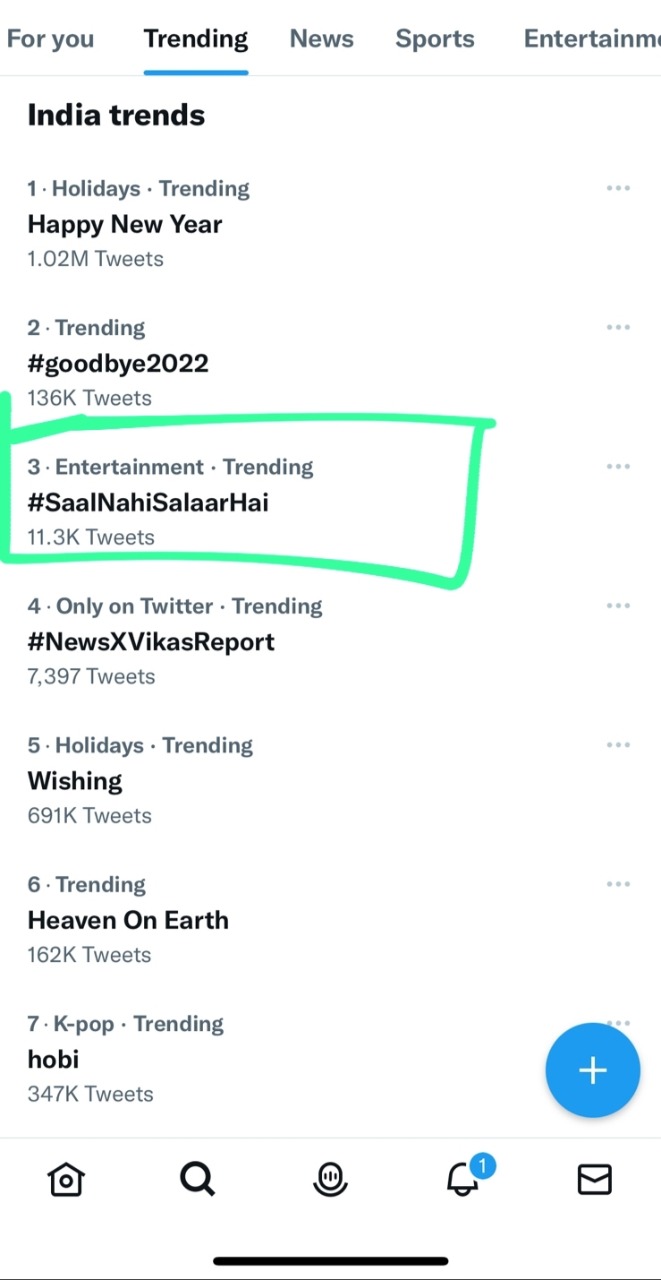Open more options for Wishing trend
This screenshot has width=661, height=1280.
pos(618,744)
